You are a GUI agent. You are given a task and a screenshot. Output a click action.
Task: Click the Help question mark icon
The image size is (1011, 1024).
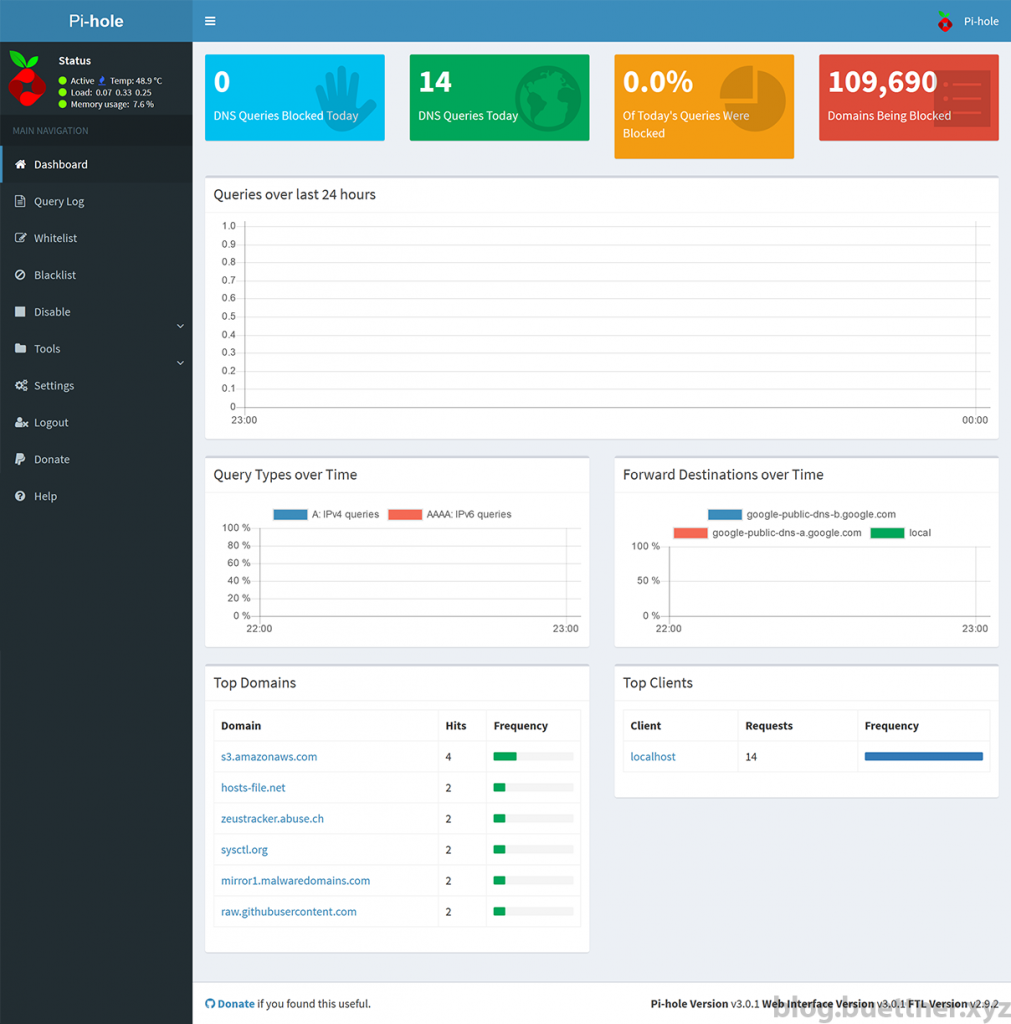tap(20, 496)
